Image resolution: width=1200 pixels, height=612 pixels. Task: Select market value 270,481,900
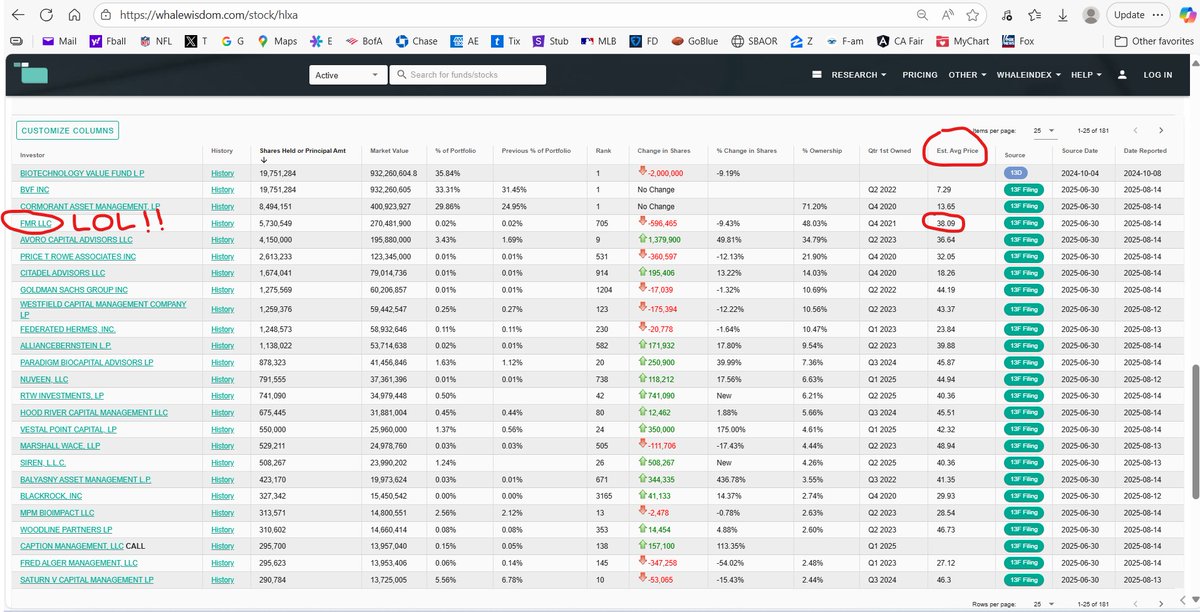tap(390, 224)
